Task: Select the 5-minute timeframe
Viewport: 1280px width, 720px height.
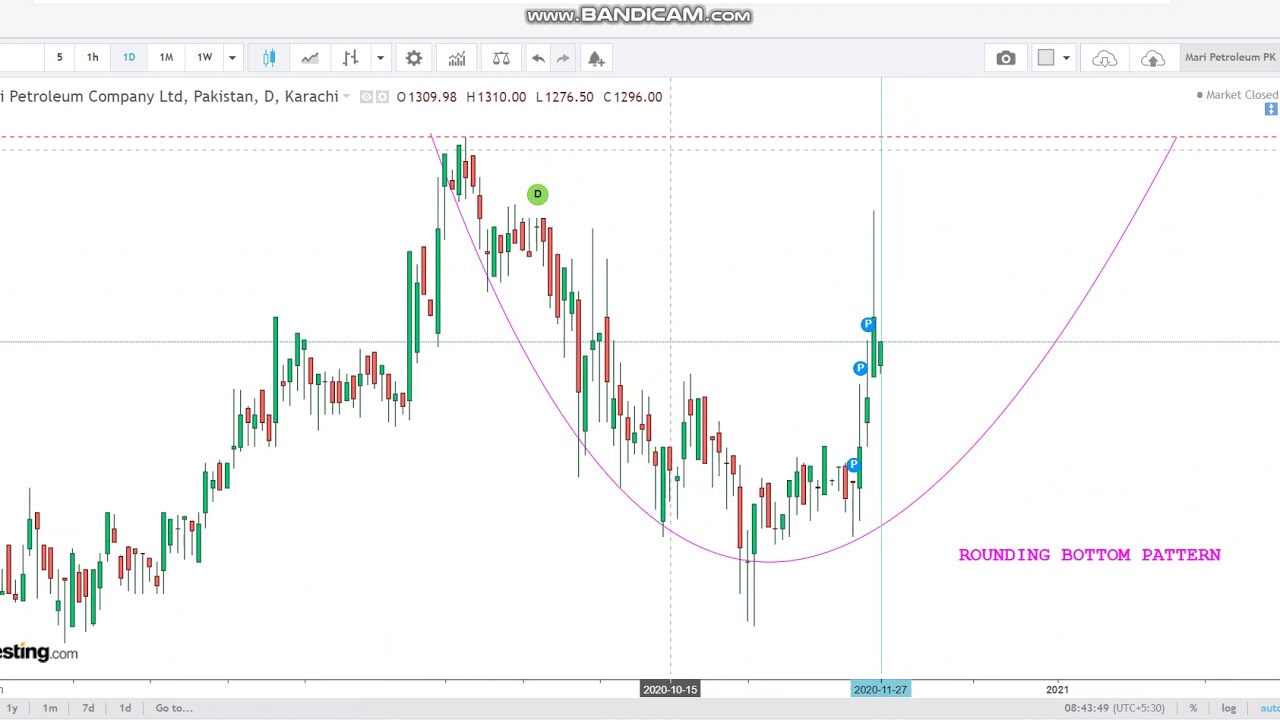Action: (59, 58)
